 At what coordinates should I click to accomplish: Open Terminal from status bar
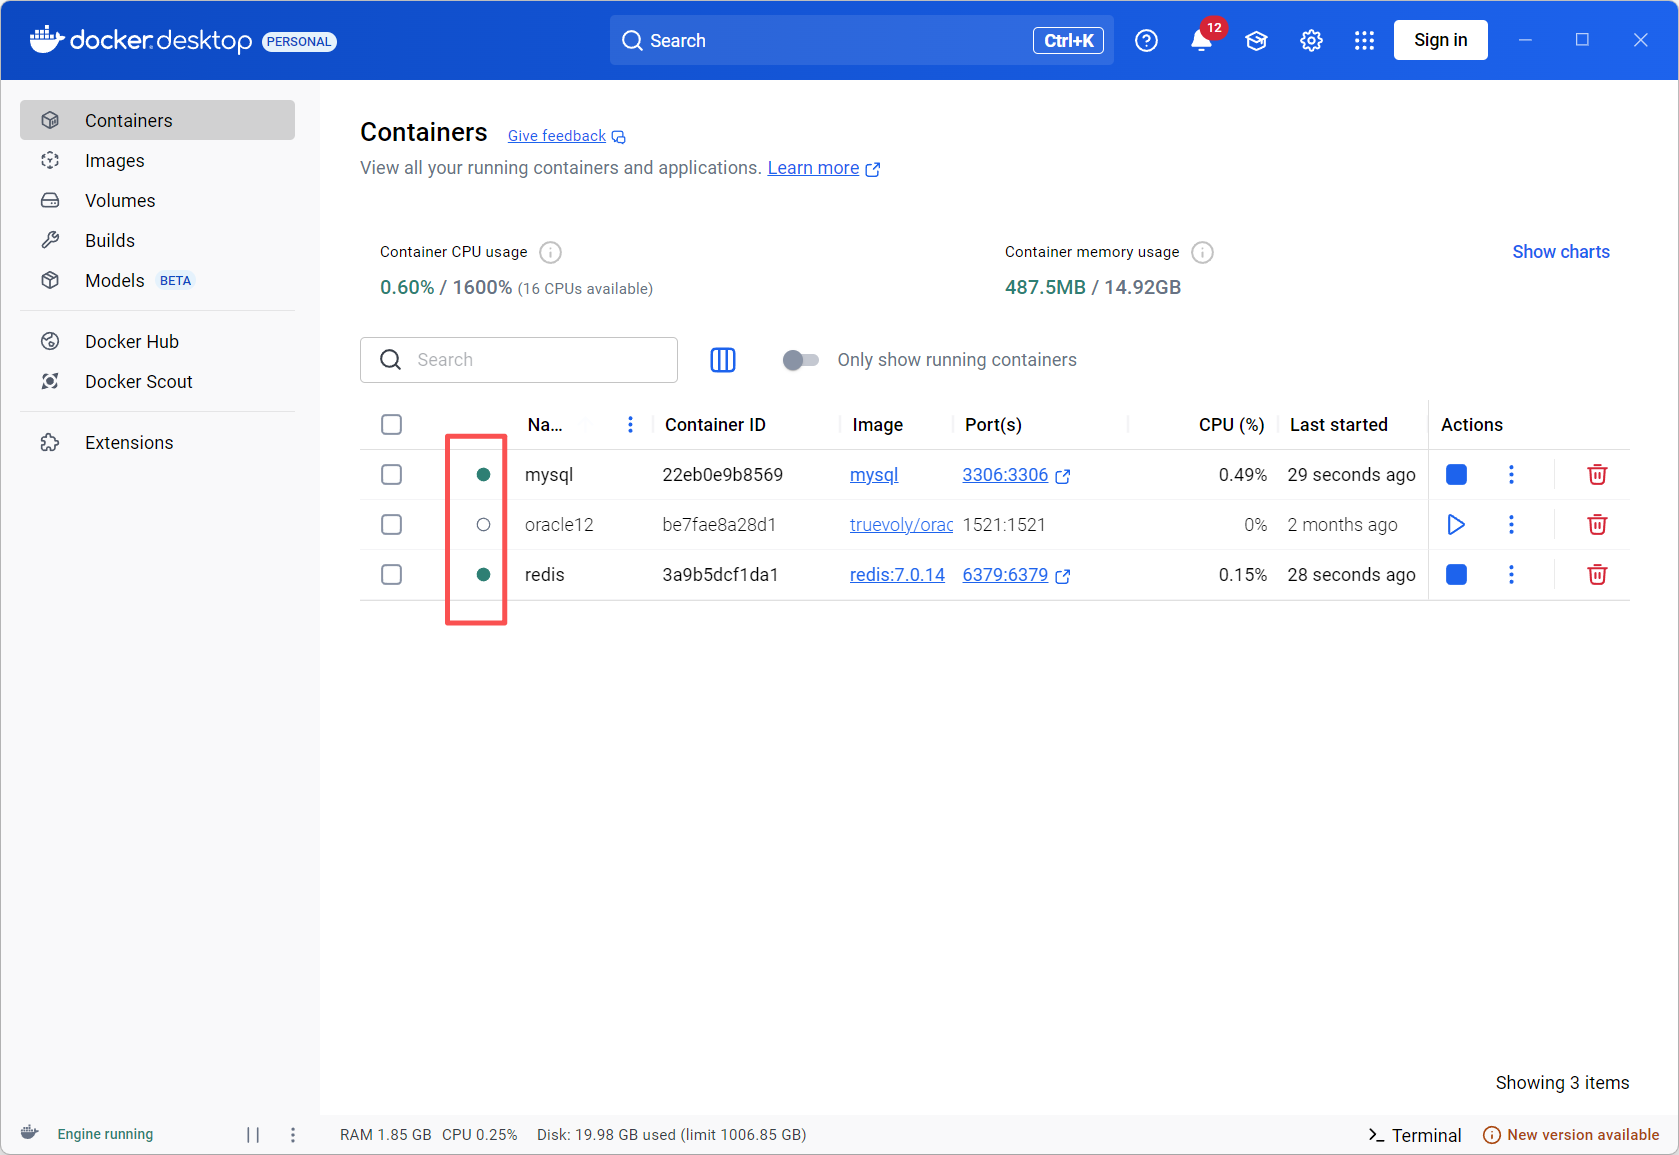(1414, 1135)
